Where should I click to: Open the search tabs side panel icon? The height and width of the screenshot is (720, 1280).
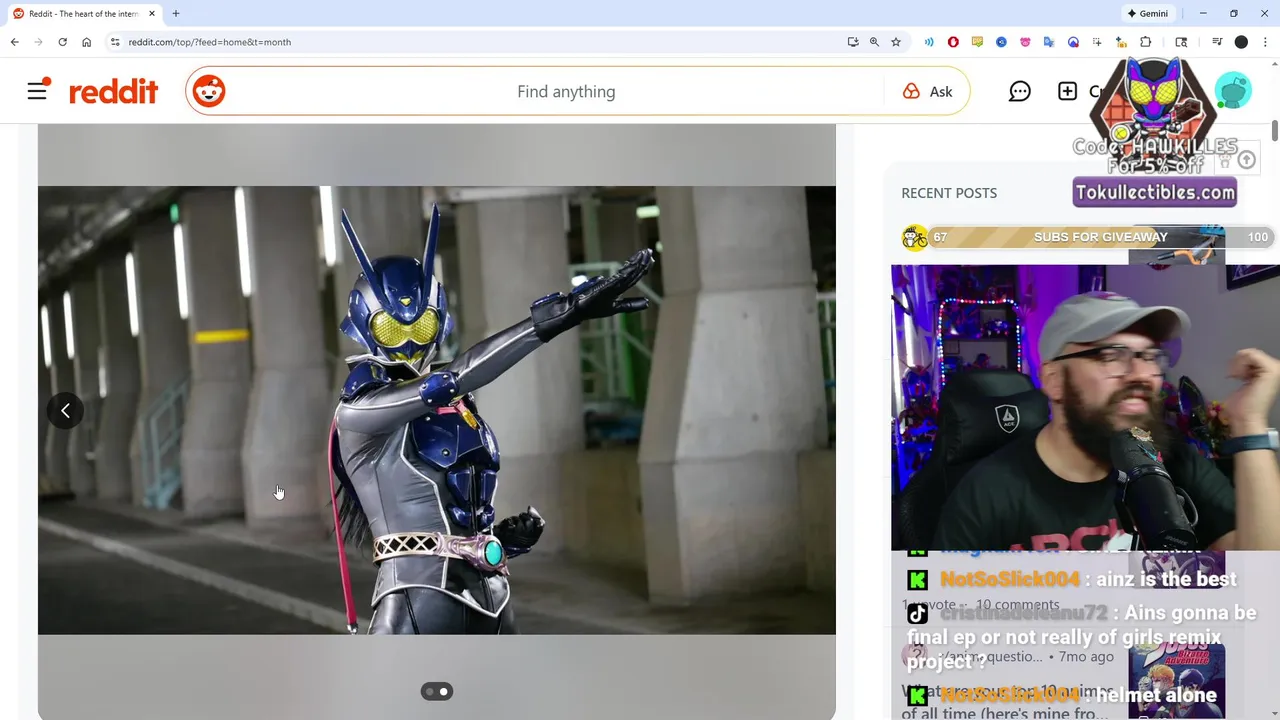[1181, 42]
